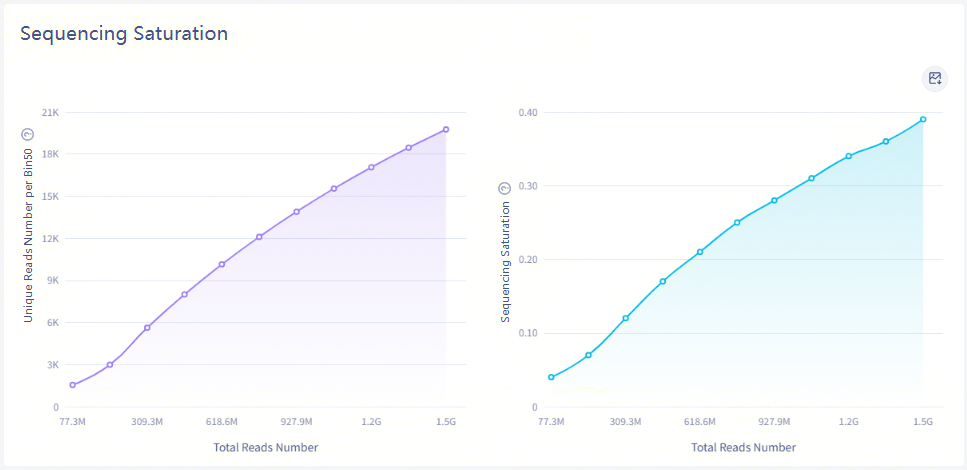Click the vertical Sequencing Saturation axis title

(x=505, y=262)
